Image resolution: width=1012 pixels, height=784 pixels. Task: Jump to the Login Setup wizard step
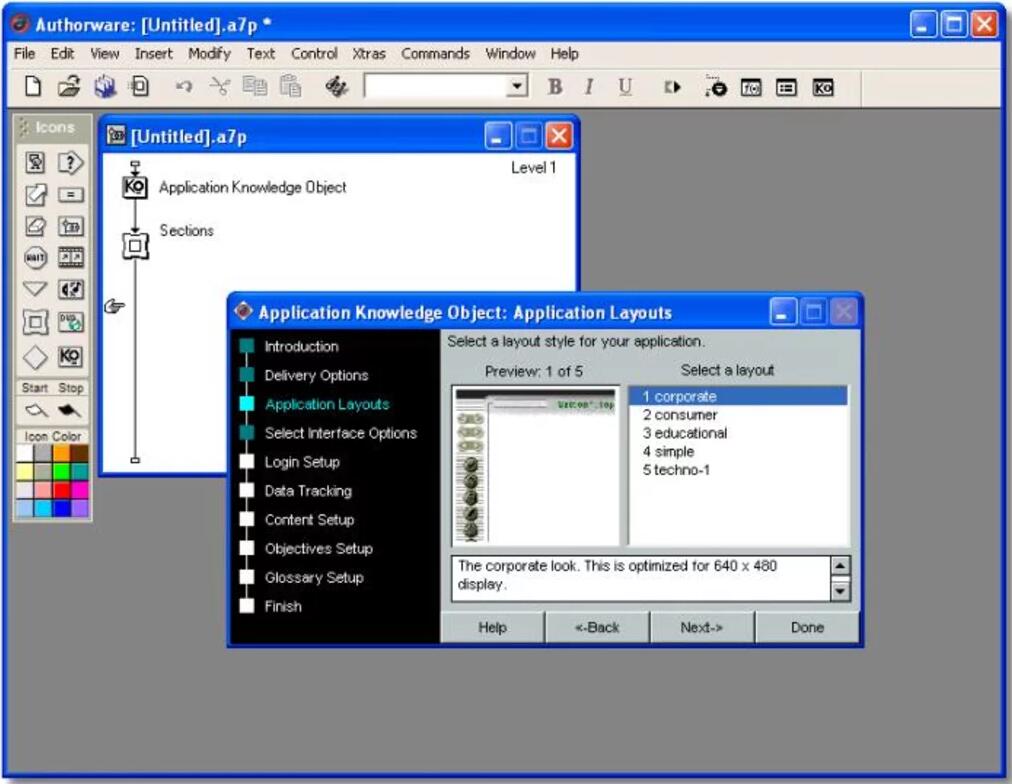(x=301, y=462)
